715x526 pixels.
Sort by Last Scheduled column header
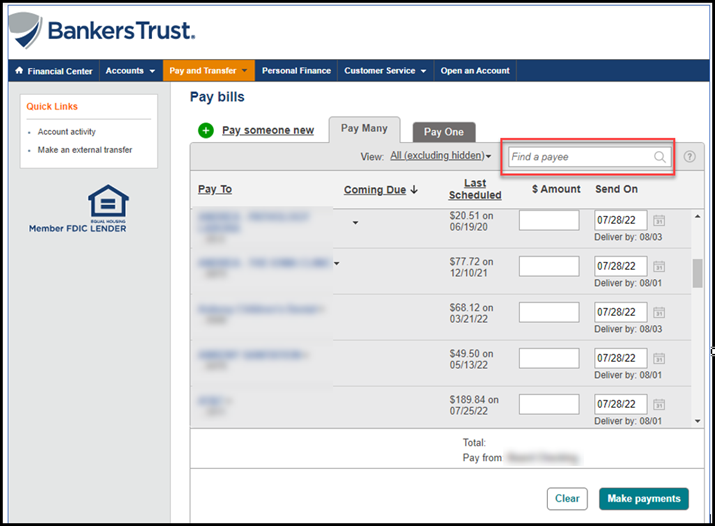pos(475,189)
